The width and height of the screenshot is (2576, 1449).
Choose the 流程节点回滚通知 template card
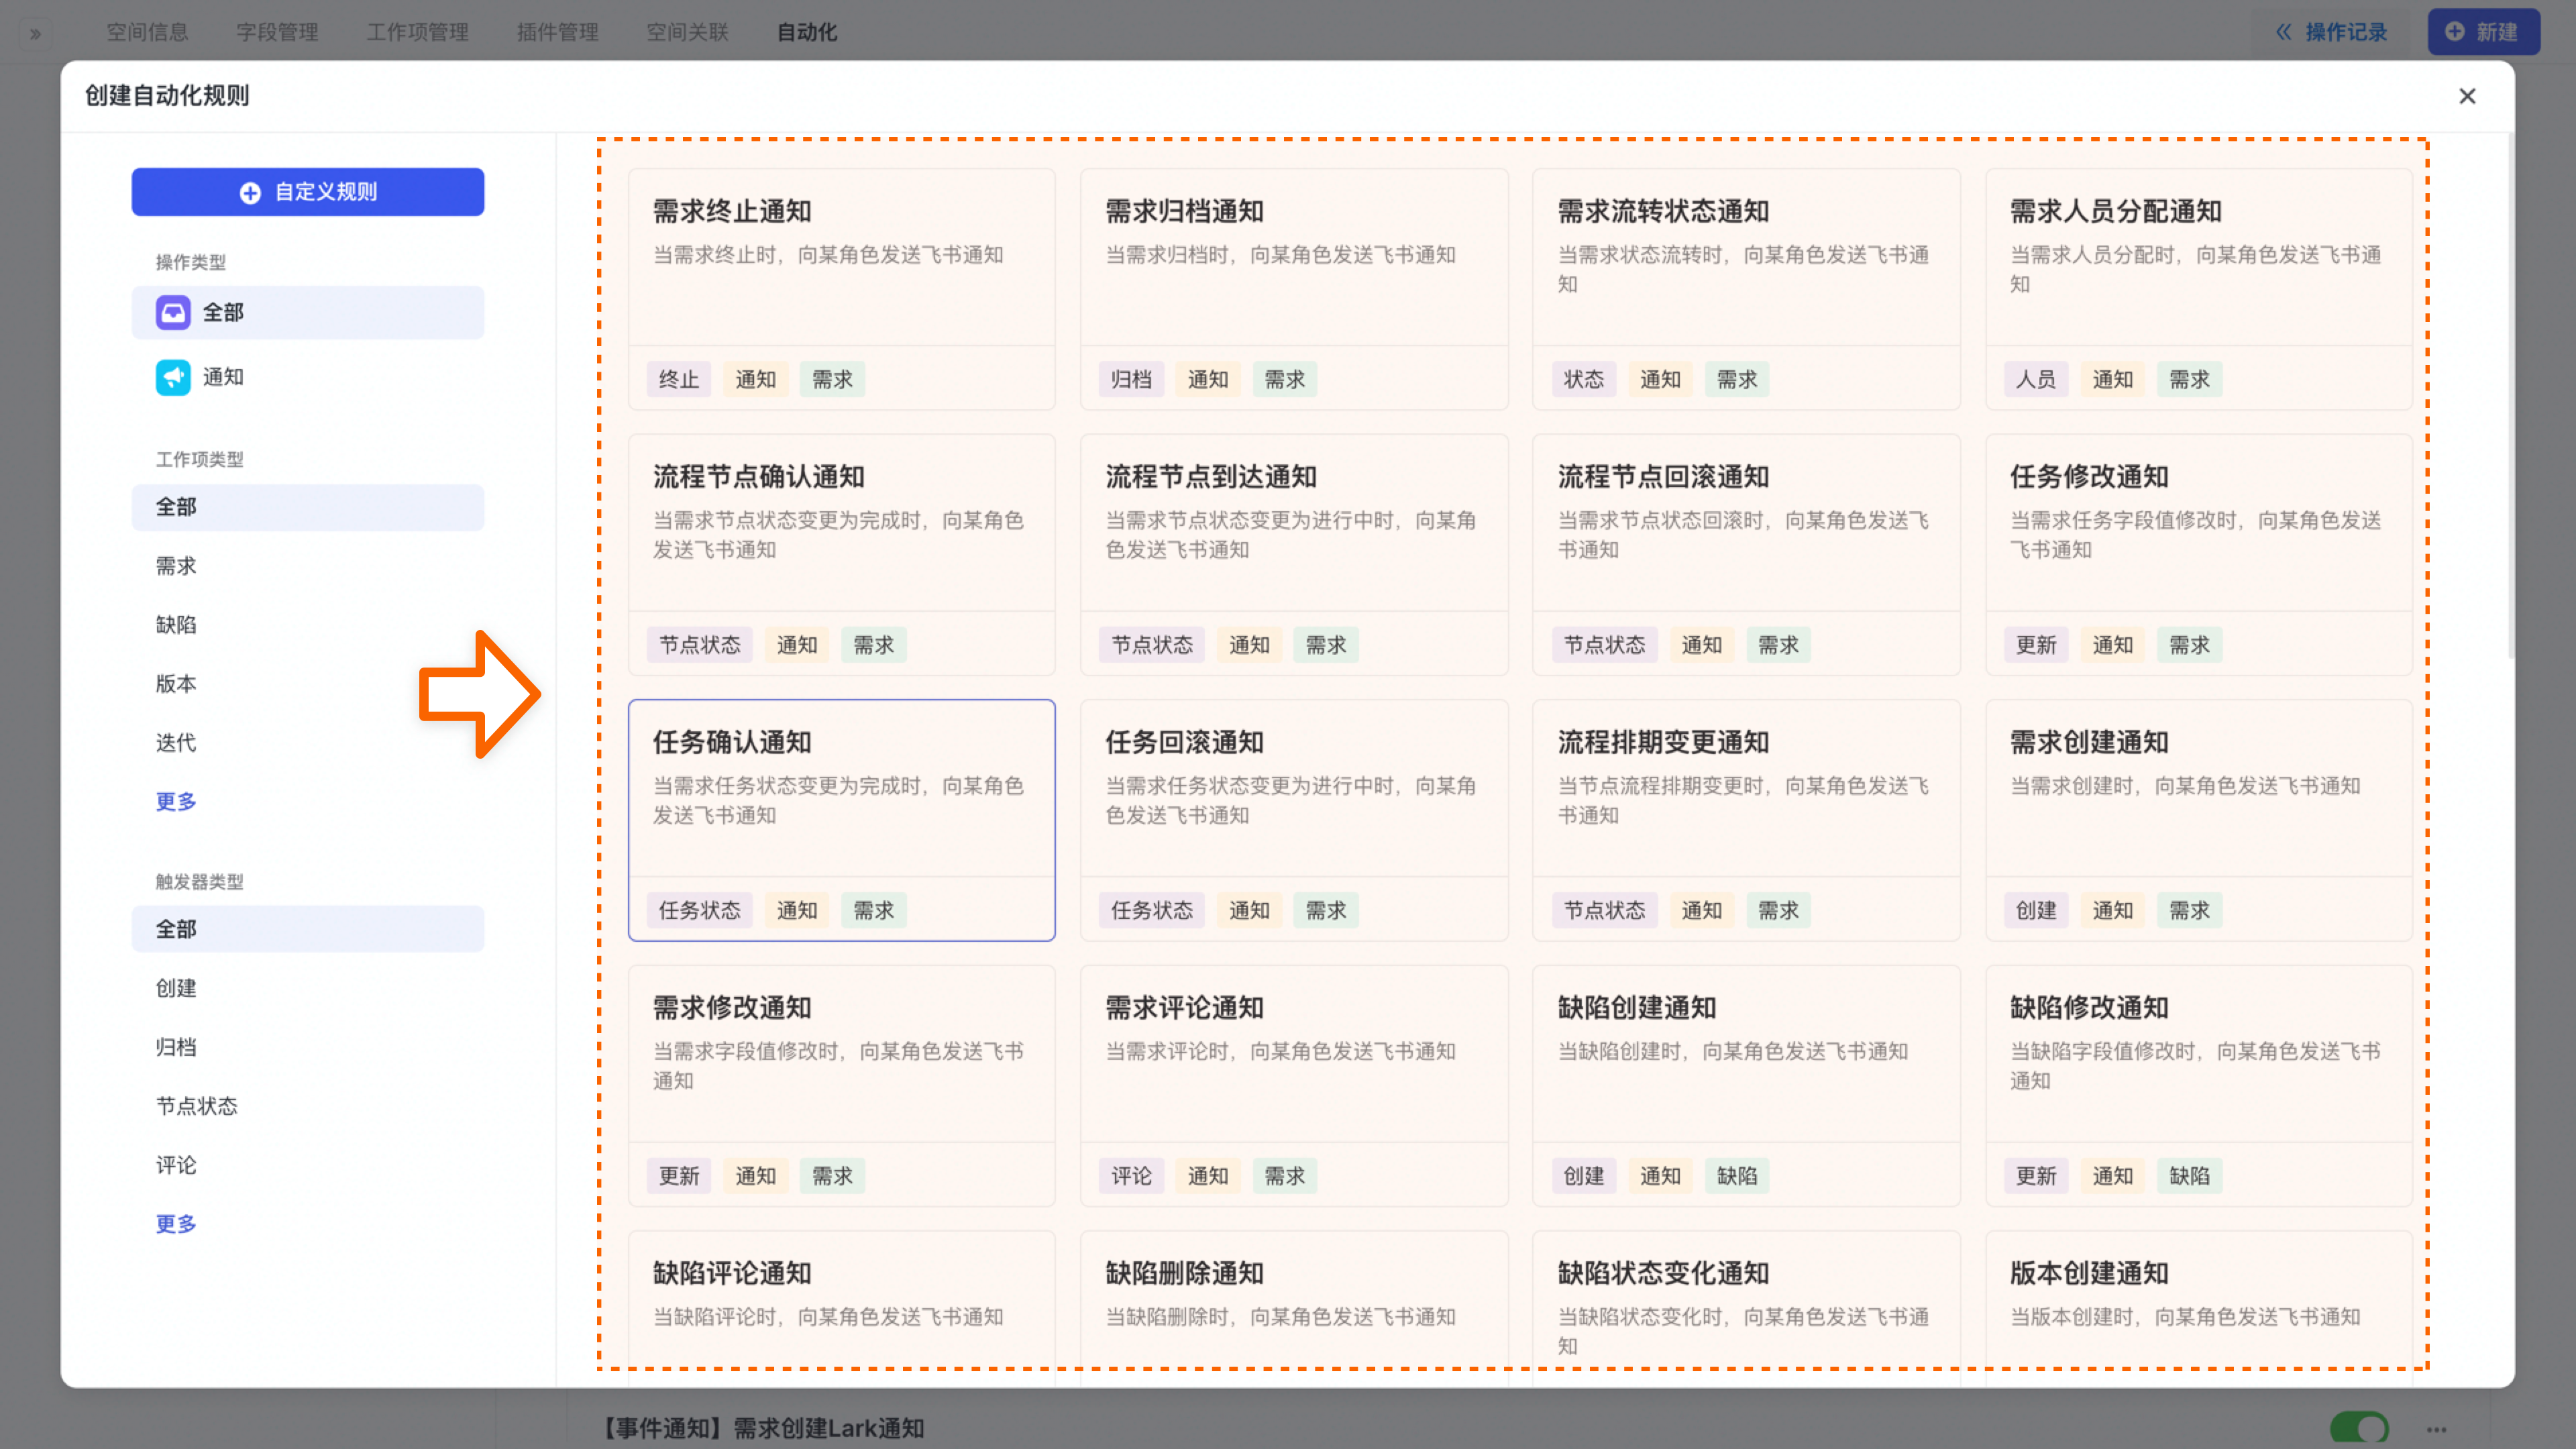[x=1746, y=555]
